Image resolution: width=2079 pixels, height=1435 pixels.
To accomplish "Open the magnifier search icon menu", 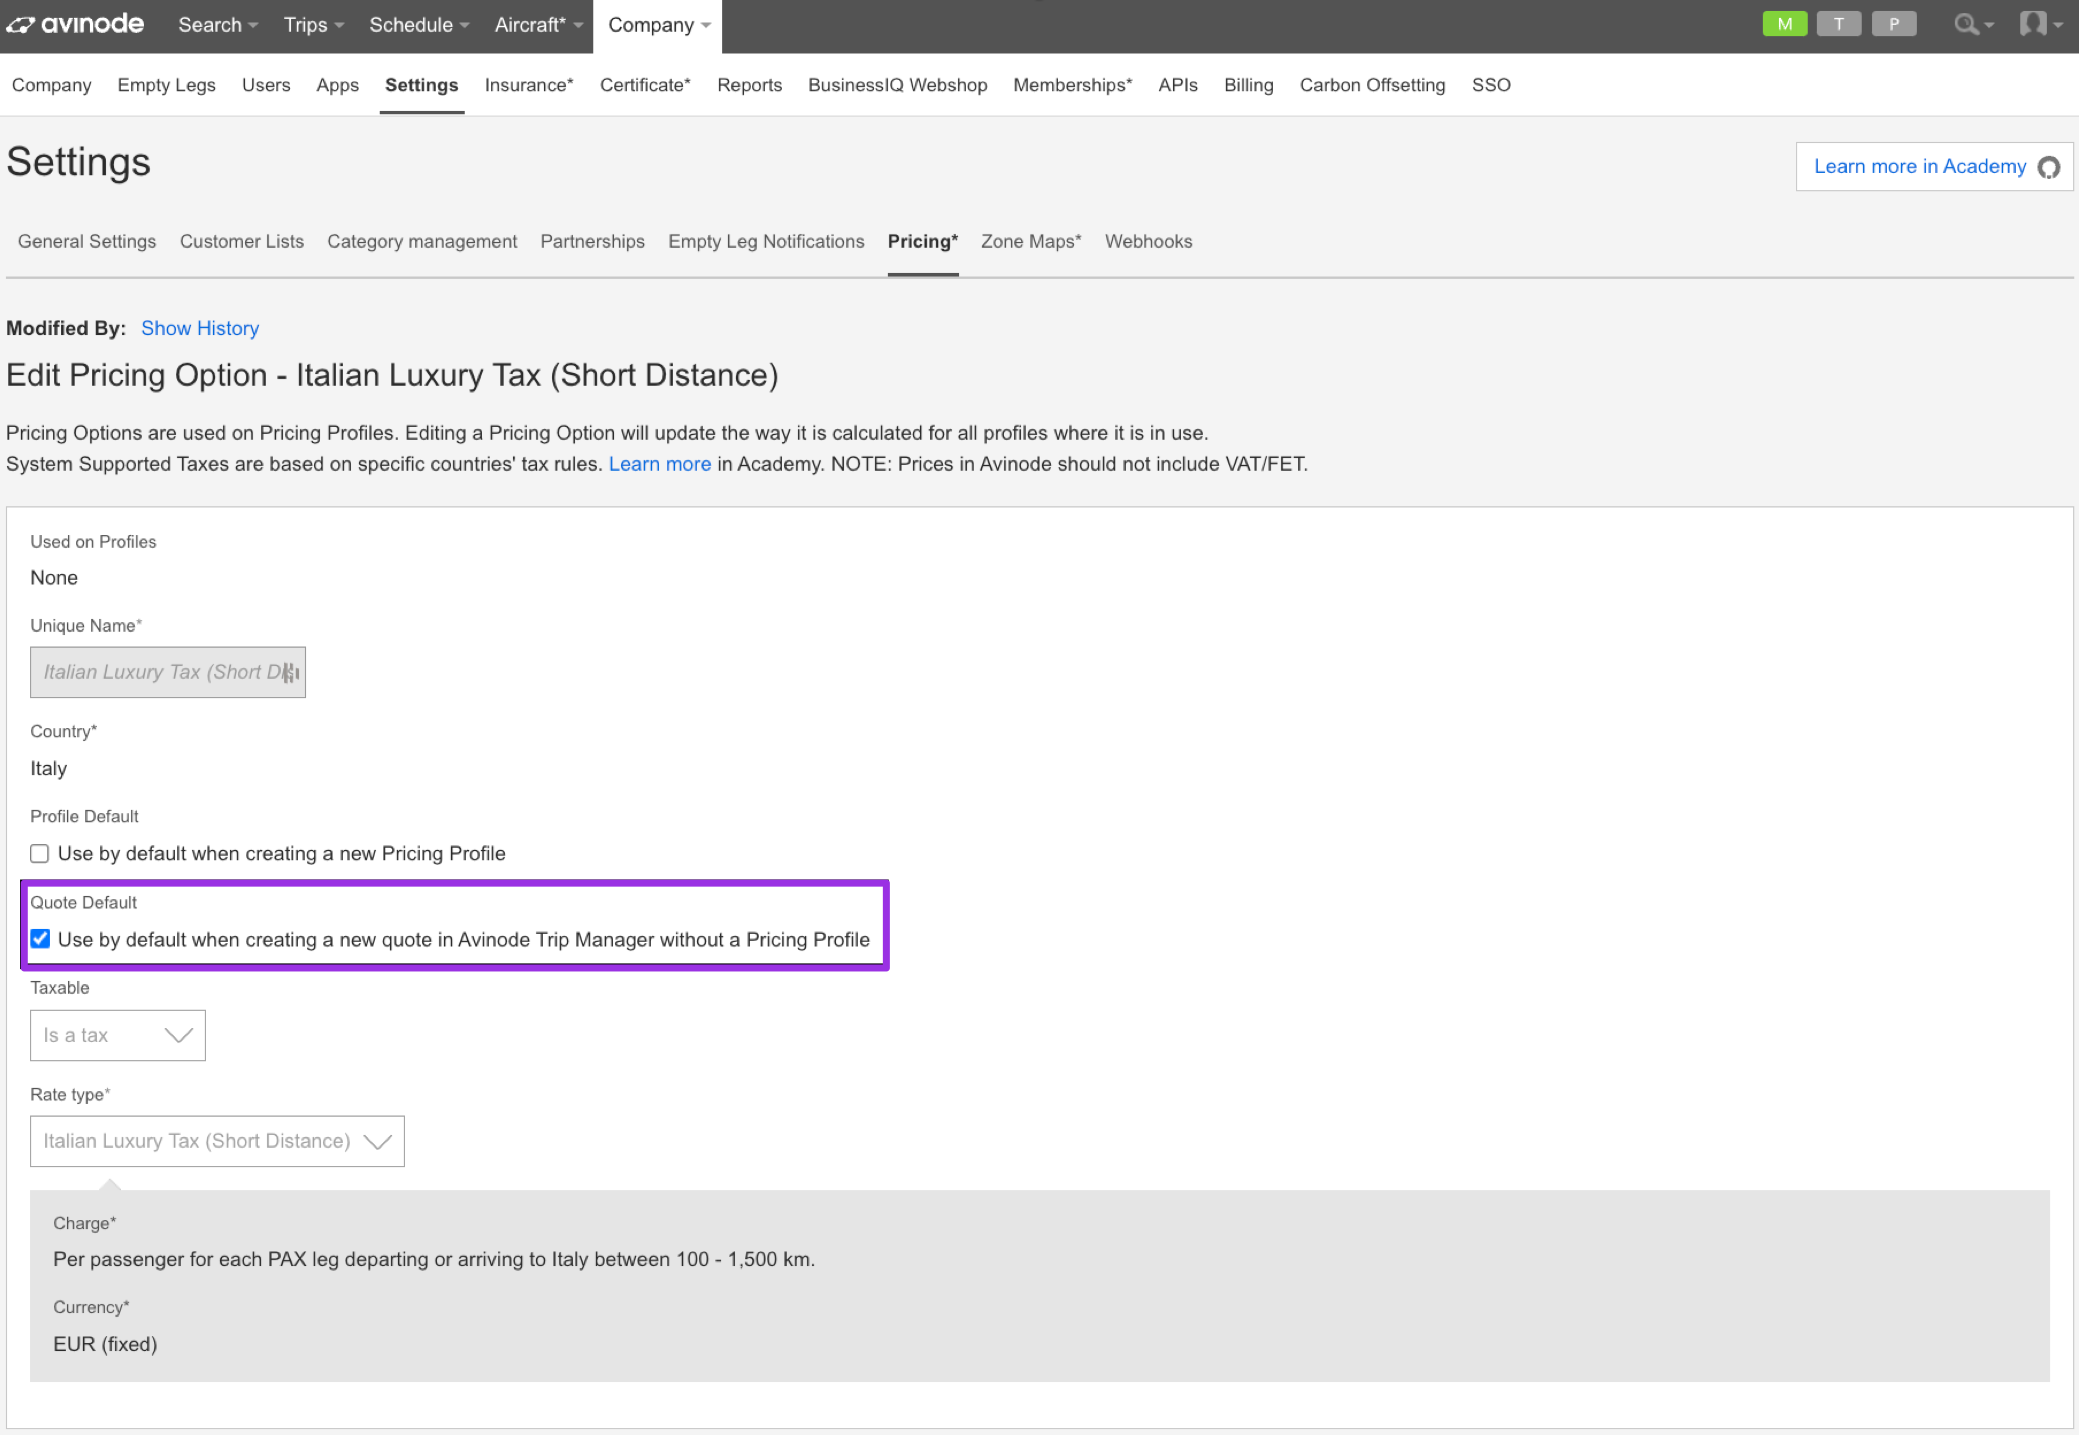I will pyautogui.click(x=1973, y=24).
